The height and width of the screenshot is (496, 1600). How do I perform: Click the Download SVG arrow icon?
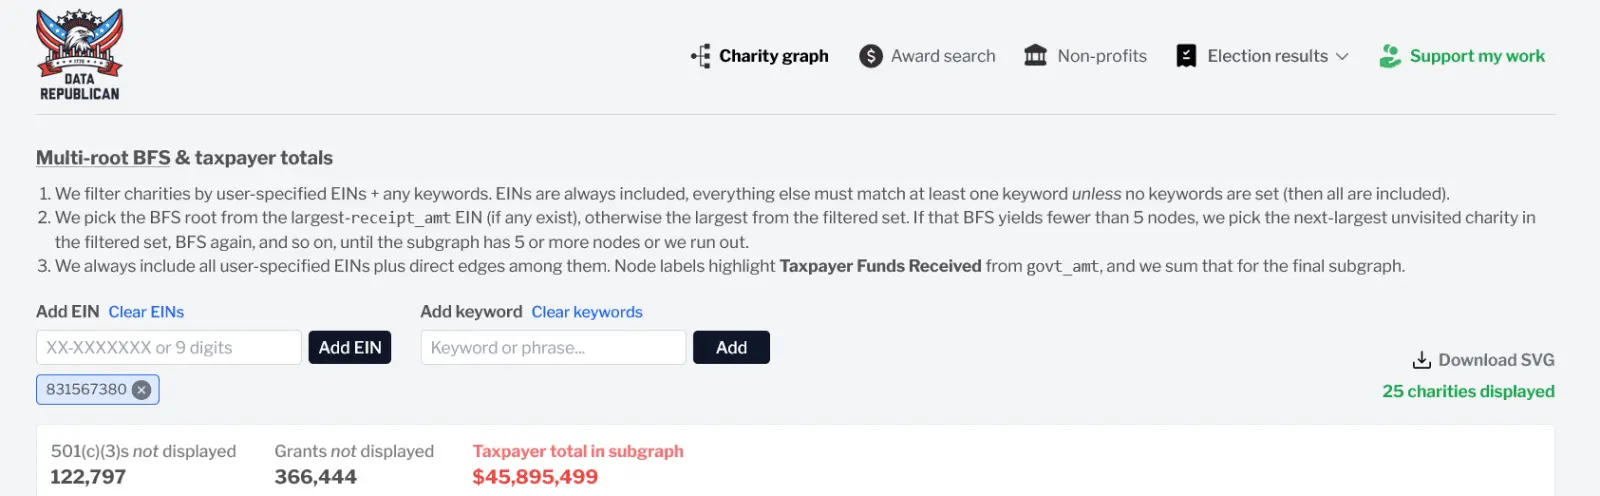coord(1421,360)
